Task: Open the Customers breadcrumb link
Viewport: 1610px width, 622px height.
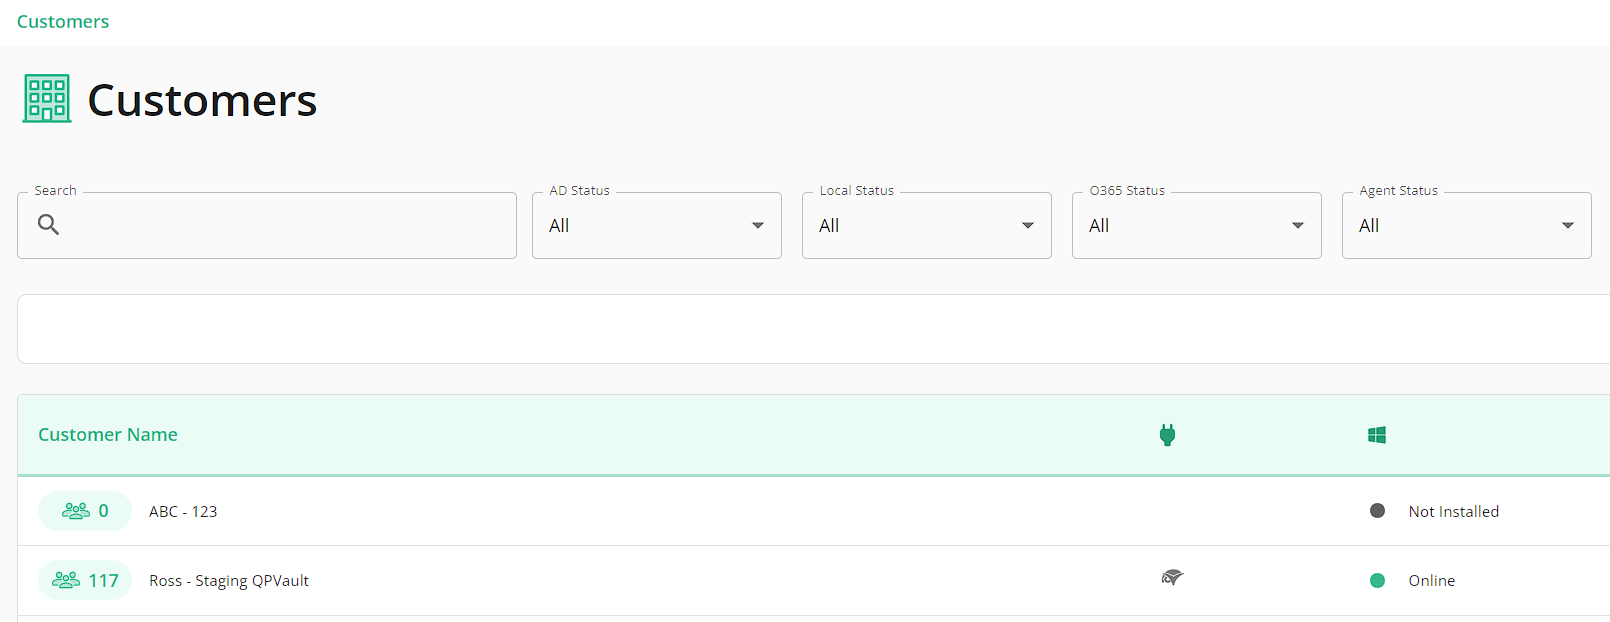Action: click(x=63, y=22)
